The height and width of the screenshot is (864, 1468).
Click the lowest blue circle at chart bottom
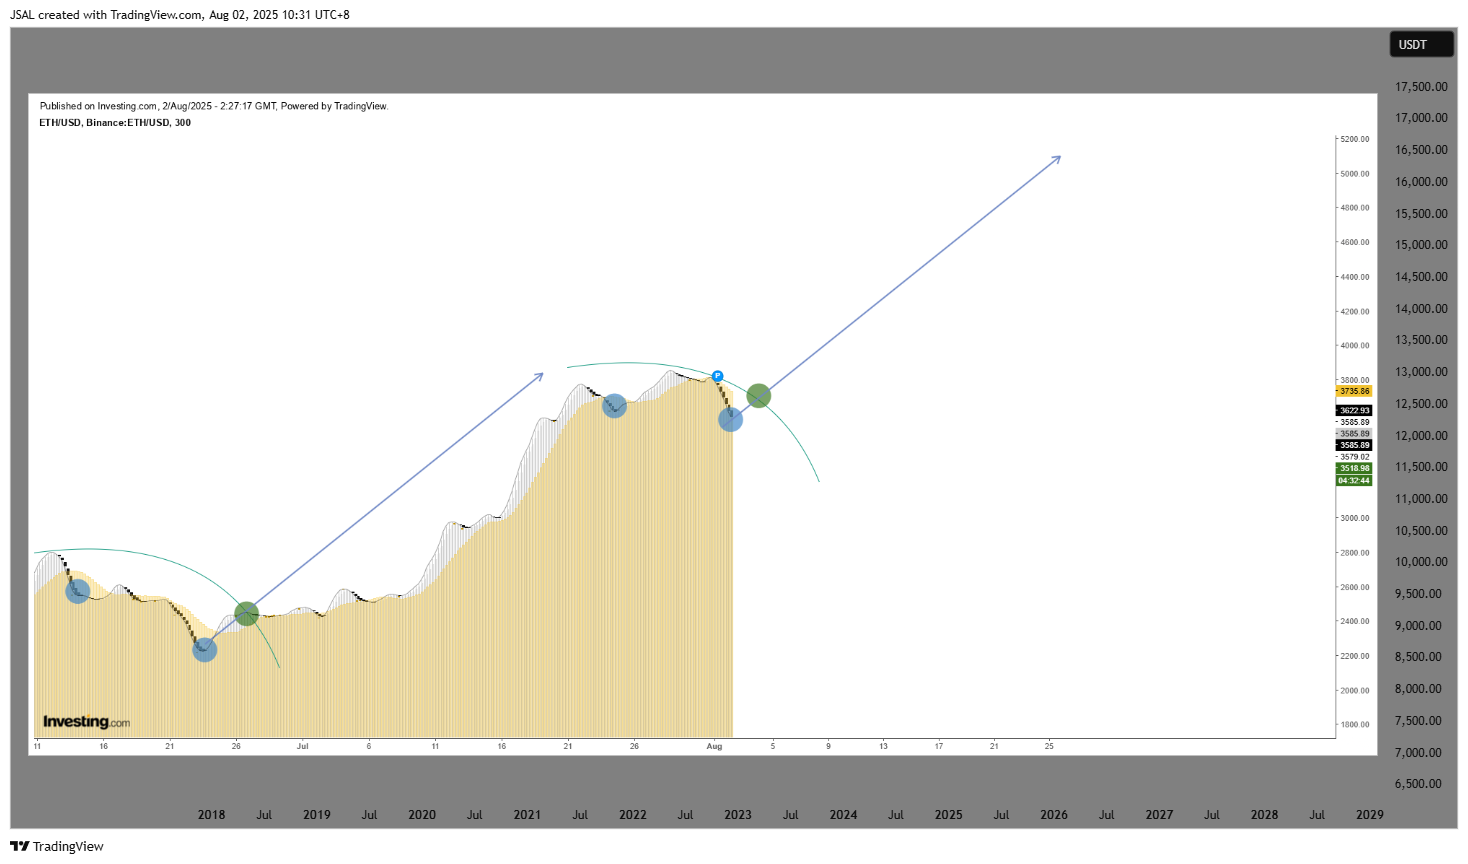(x=204, y=650)
